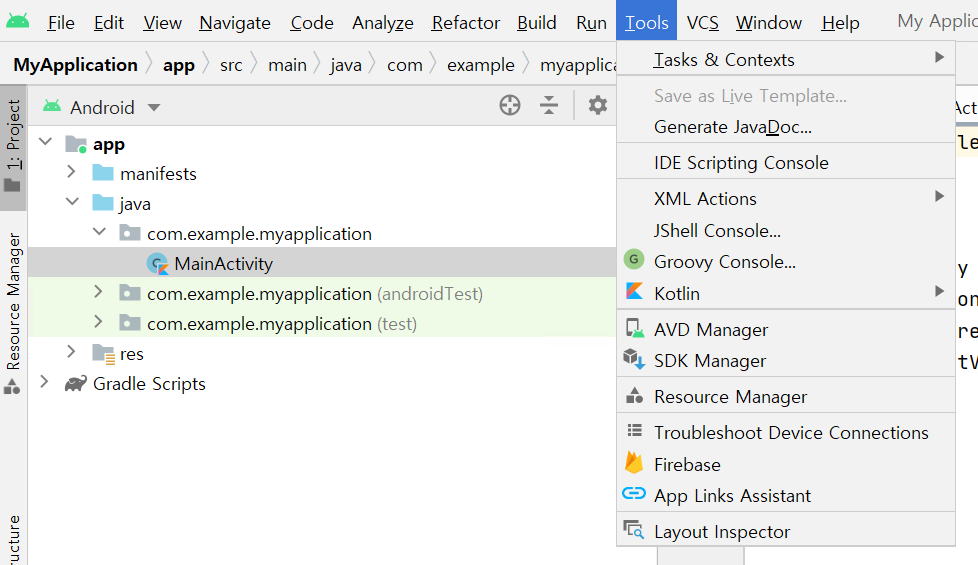Click the Firebase flame icon

634,463
